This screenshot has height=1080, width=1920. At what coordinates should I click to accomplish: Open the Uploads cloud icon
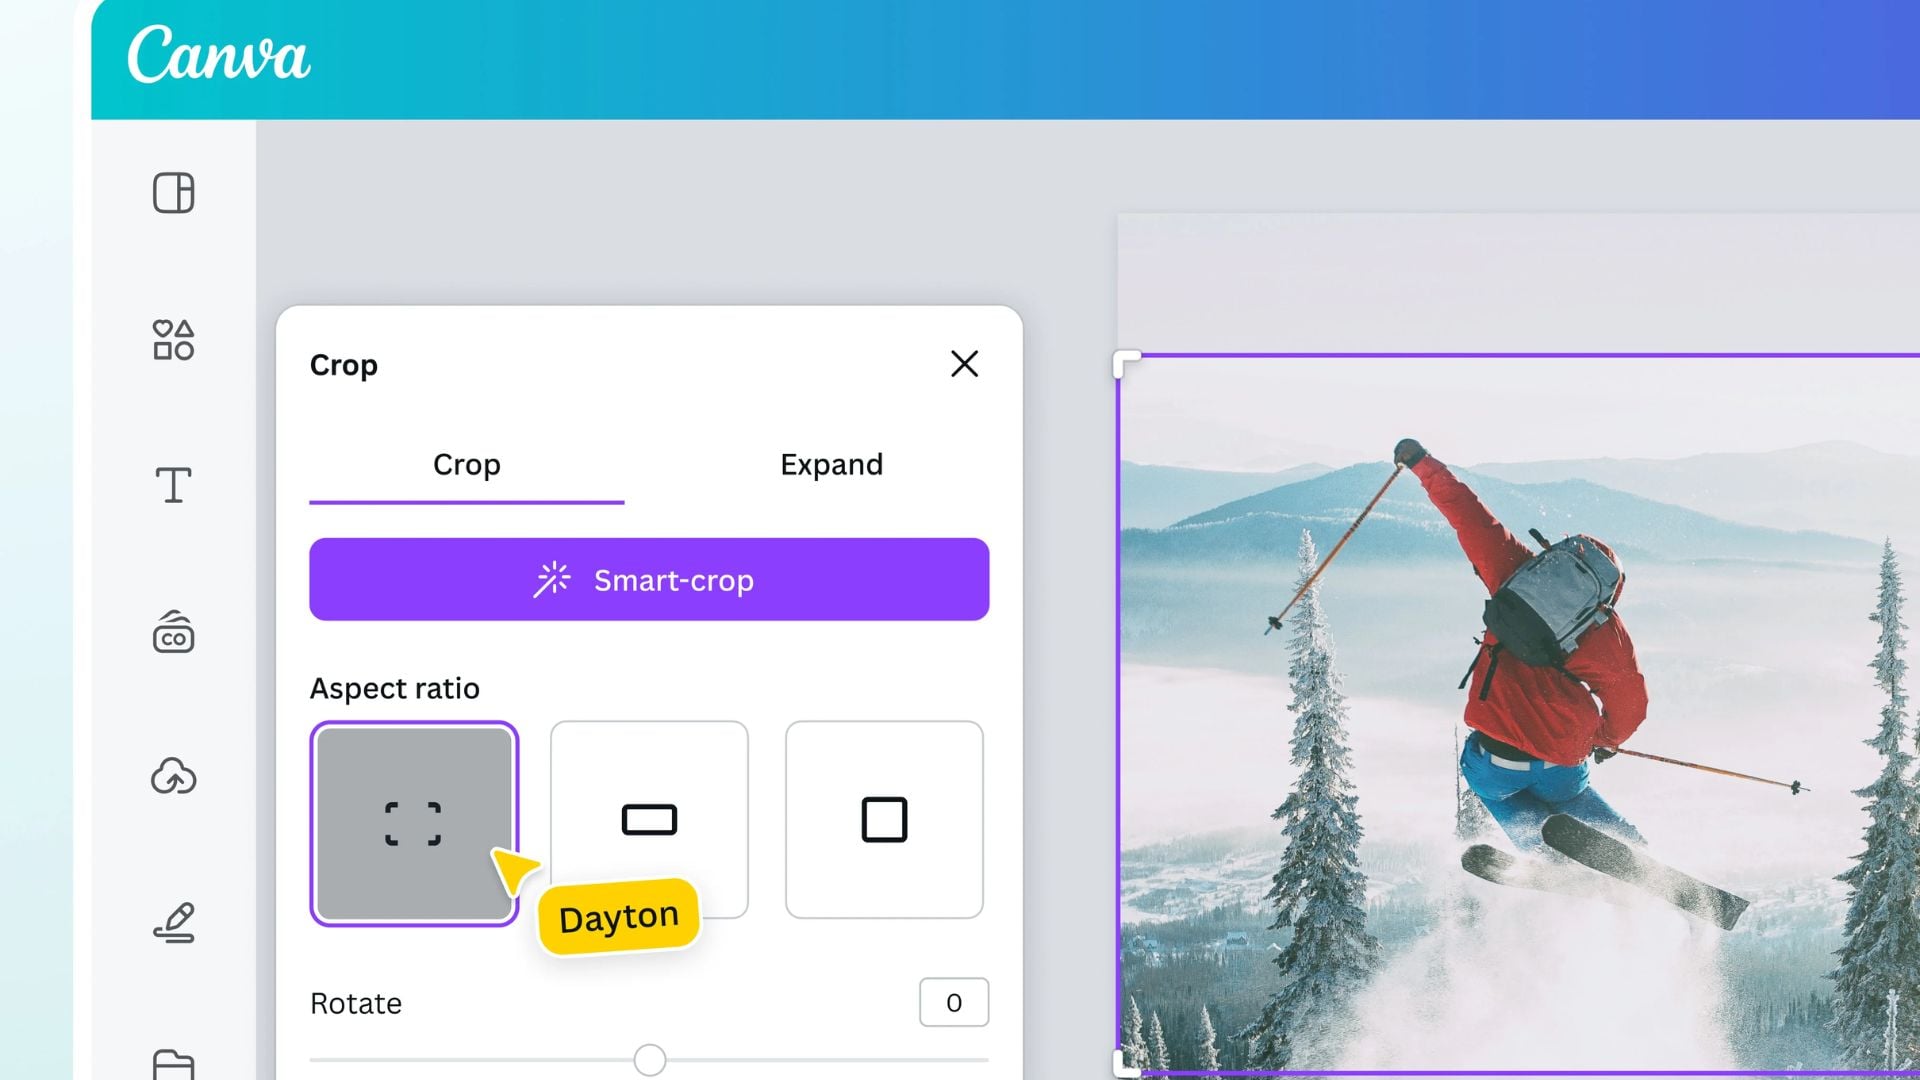pyautogui.click(x=173, y=777)
